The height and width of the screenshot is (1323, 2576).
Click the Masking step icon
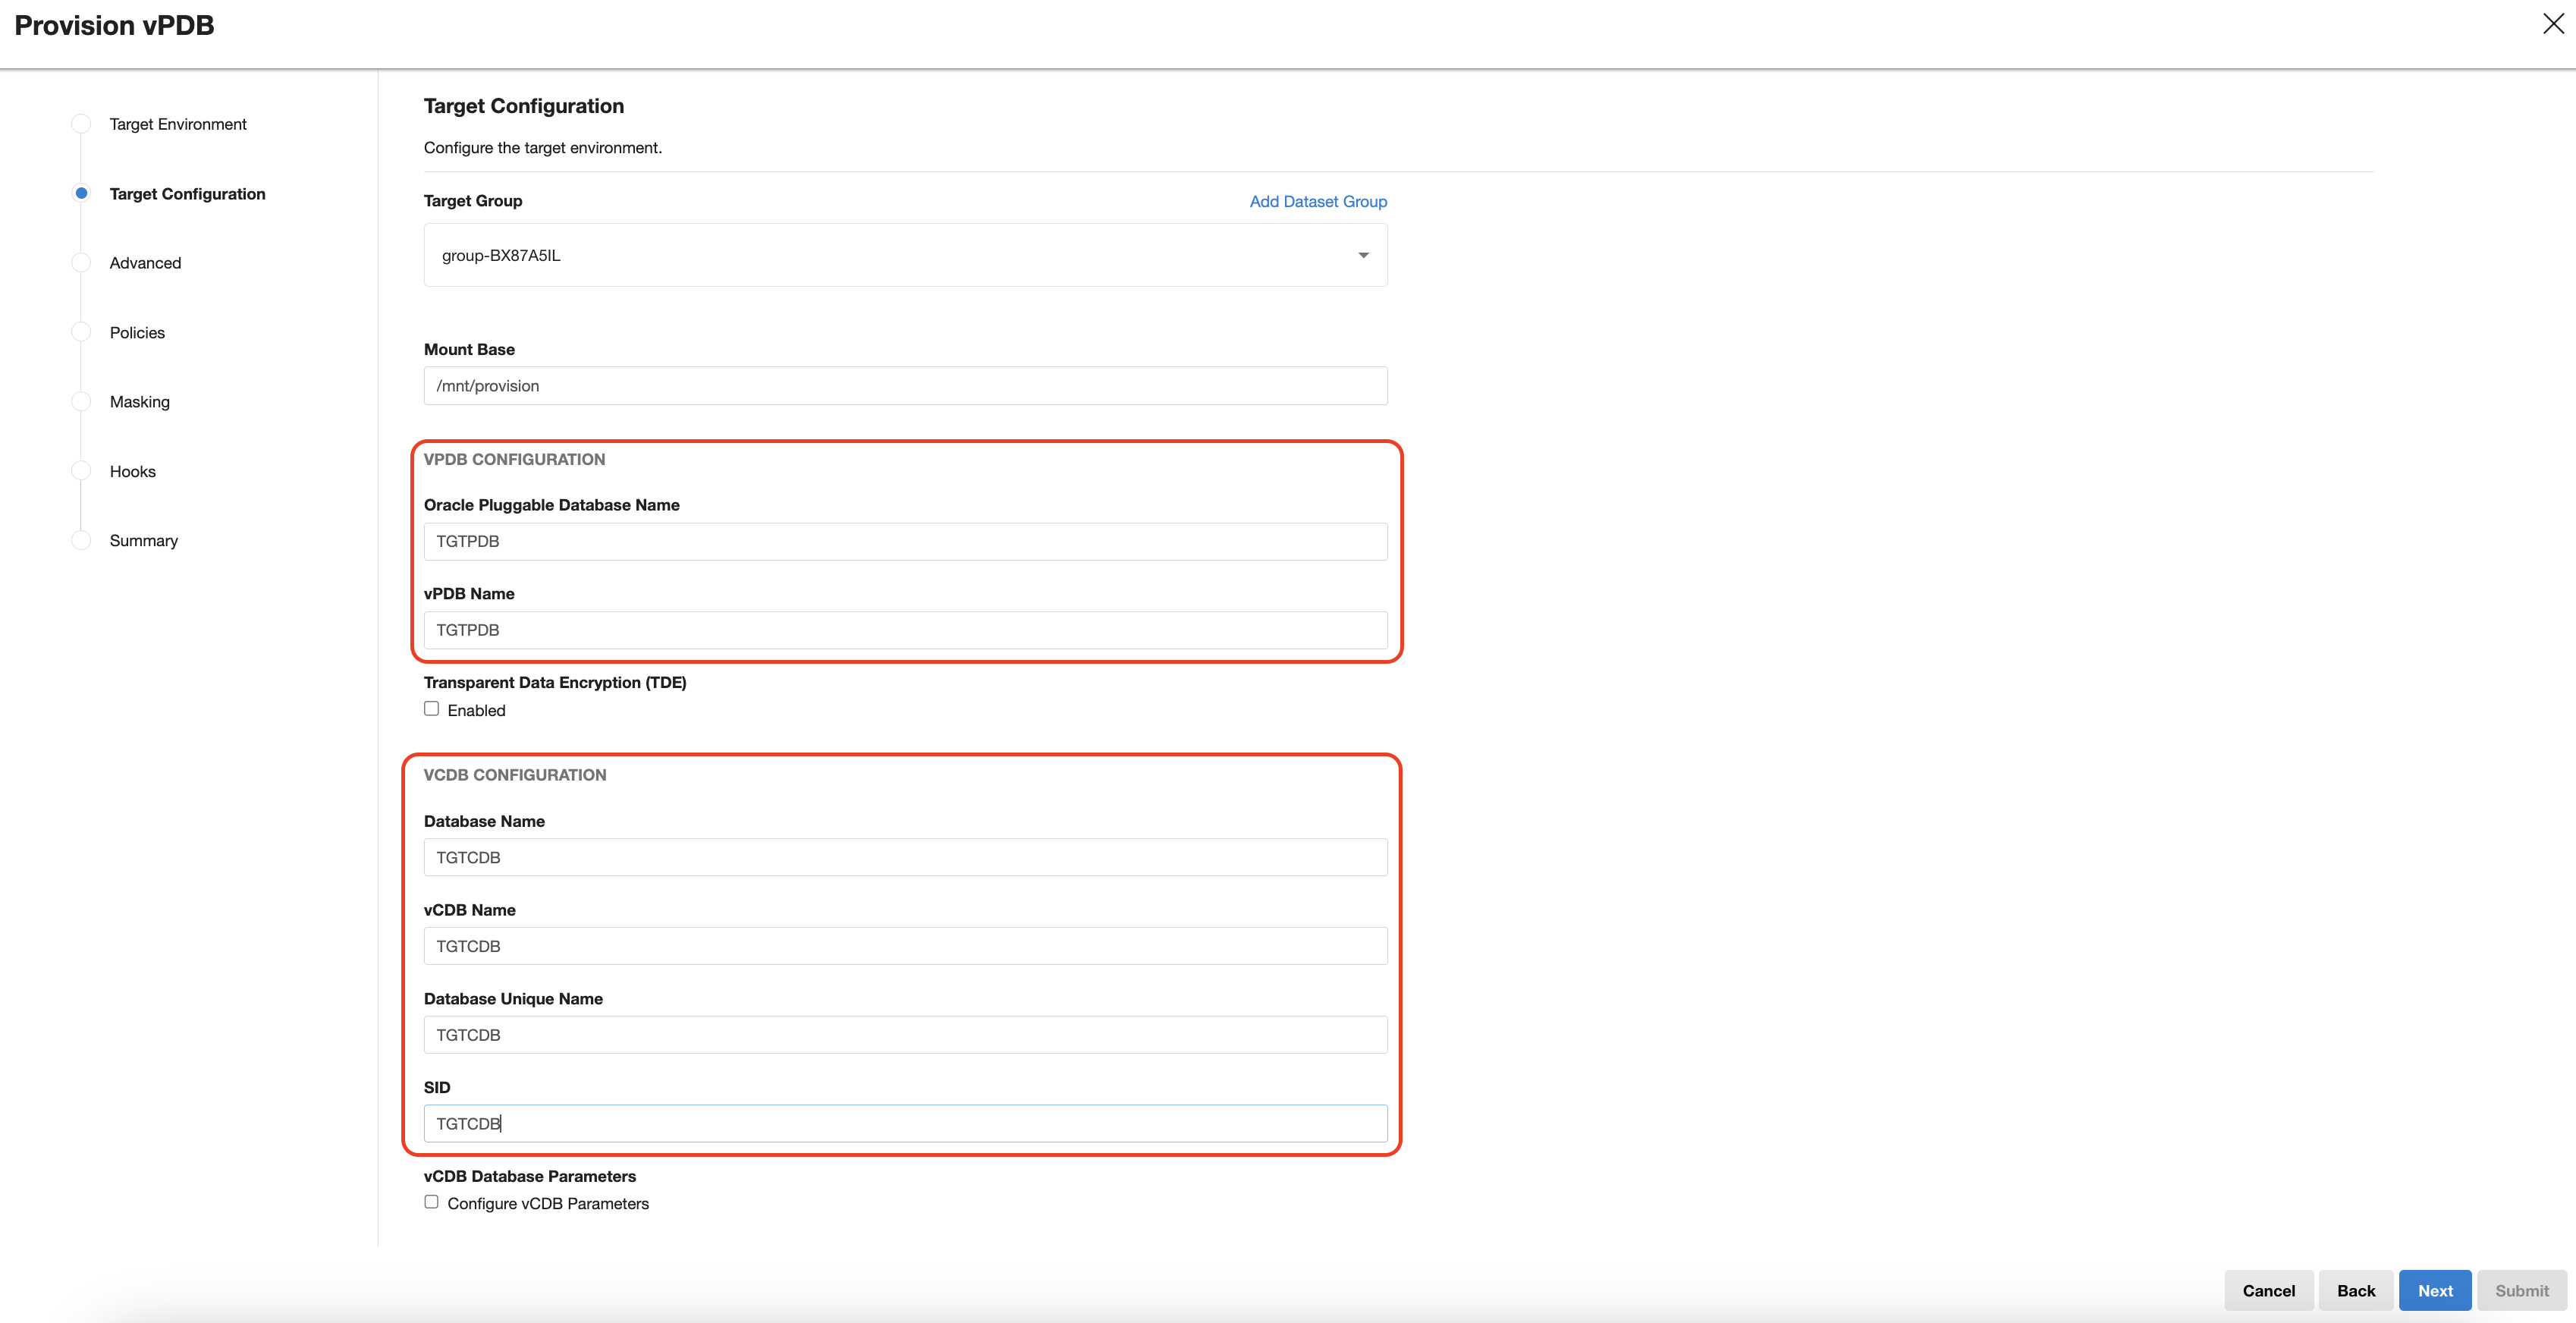[80, 401]
